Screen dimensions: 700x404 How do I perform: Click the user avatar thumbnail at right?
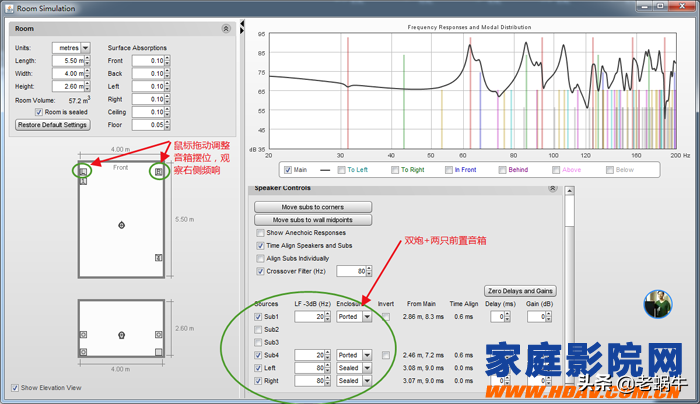click(657, 304)
